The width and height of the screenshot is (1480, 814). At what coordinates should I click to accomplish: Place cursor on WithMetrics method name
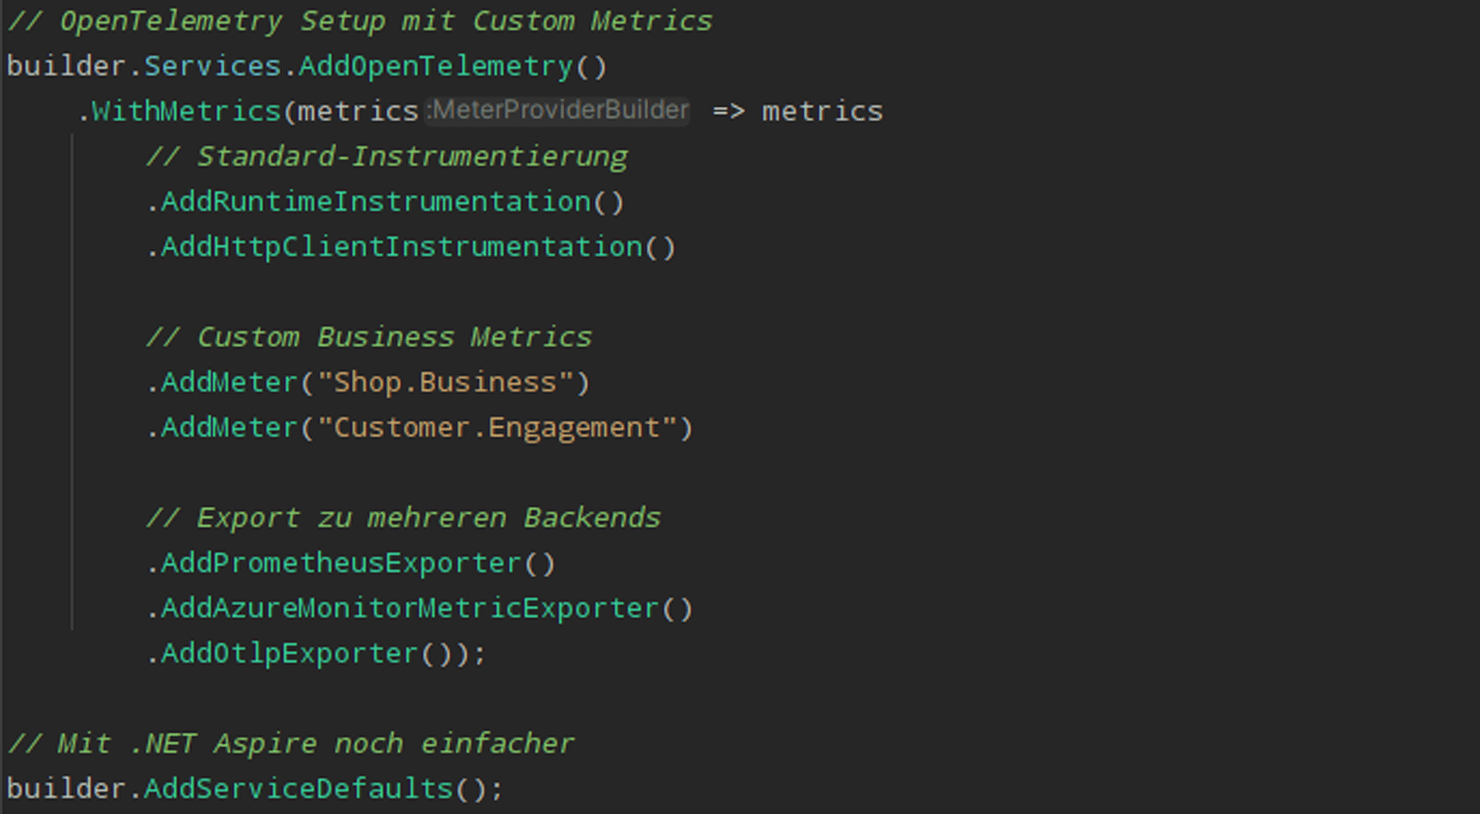click(186, 111)
